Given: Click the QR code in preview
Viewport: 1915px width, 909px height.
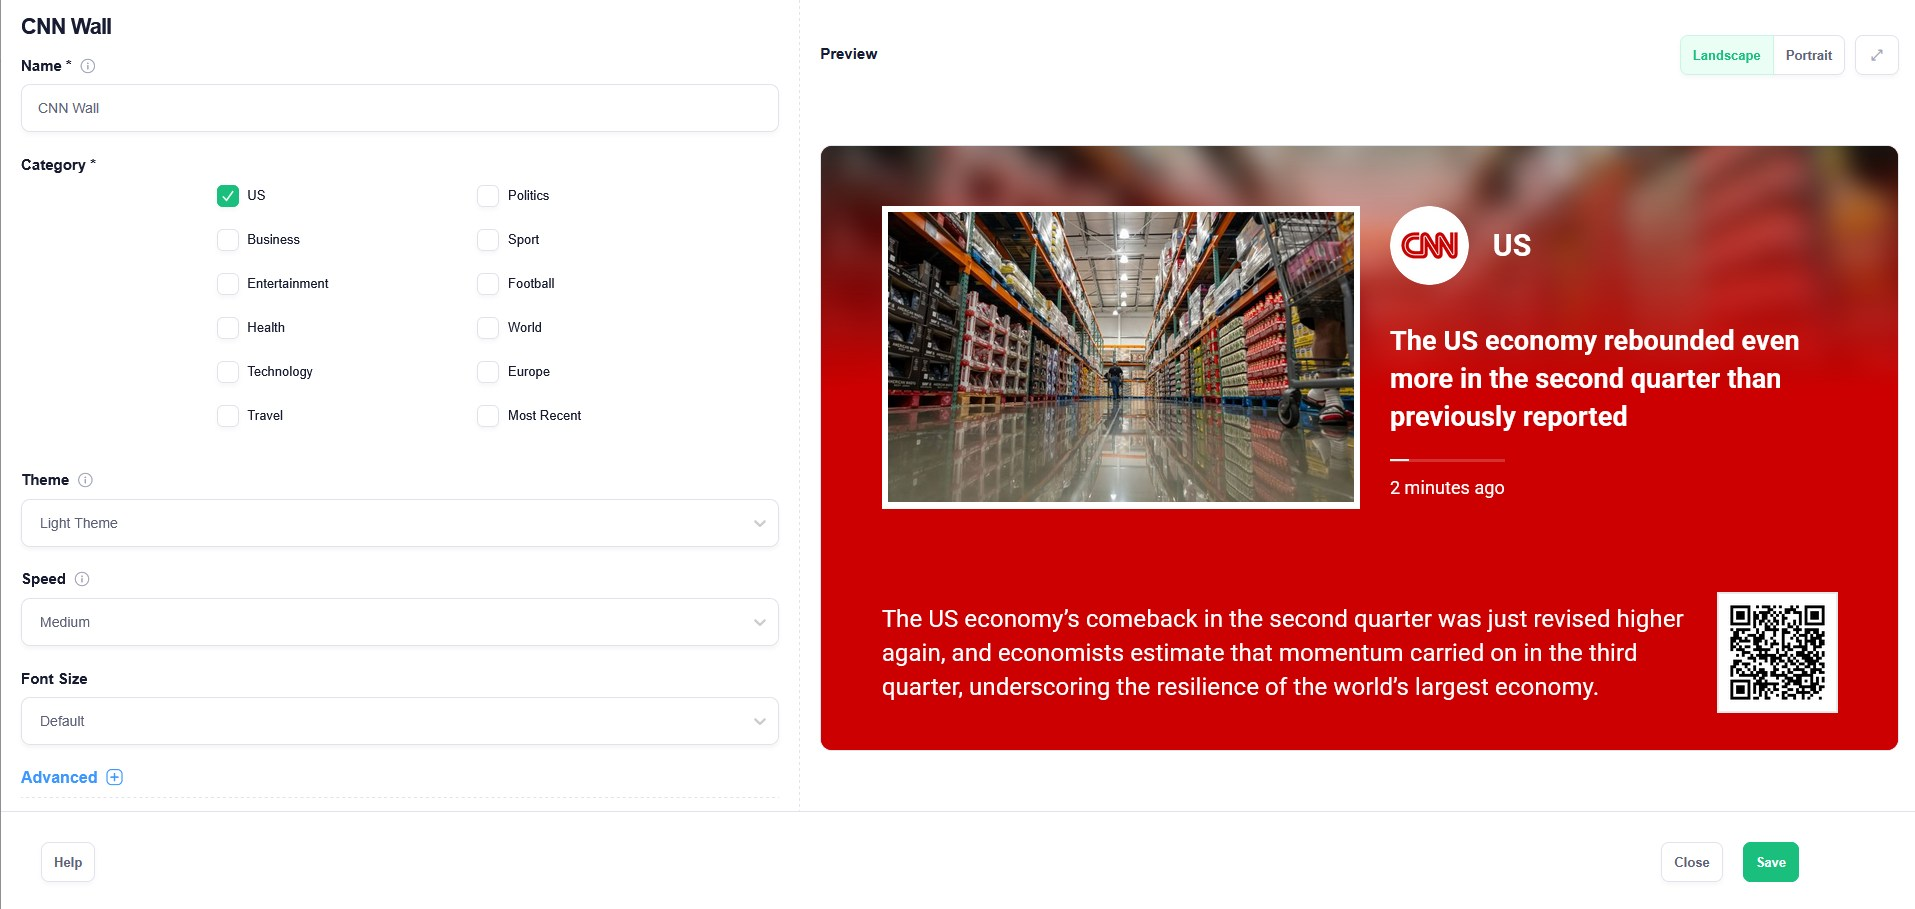Looking at the screenshot, I should click(1776, 652).
